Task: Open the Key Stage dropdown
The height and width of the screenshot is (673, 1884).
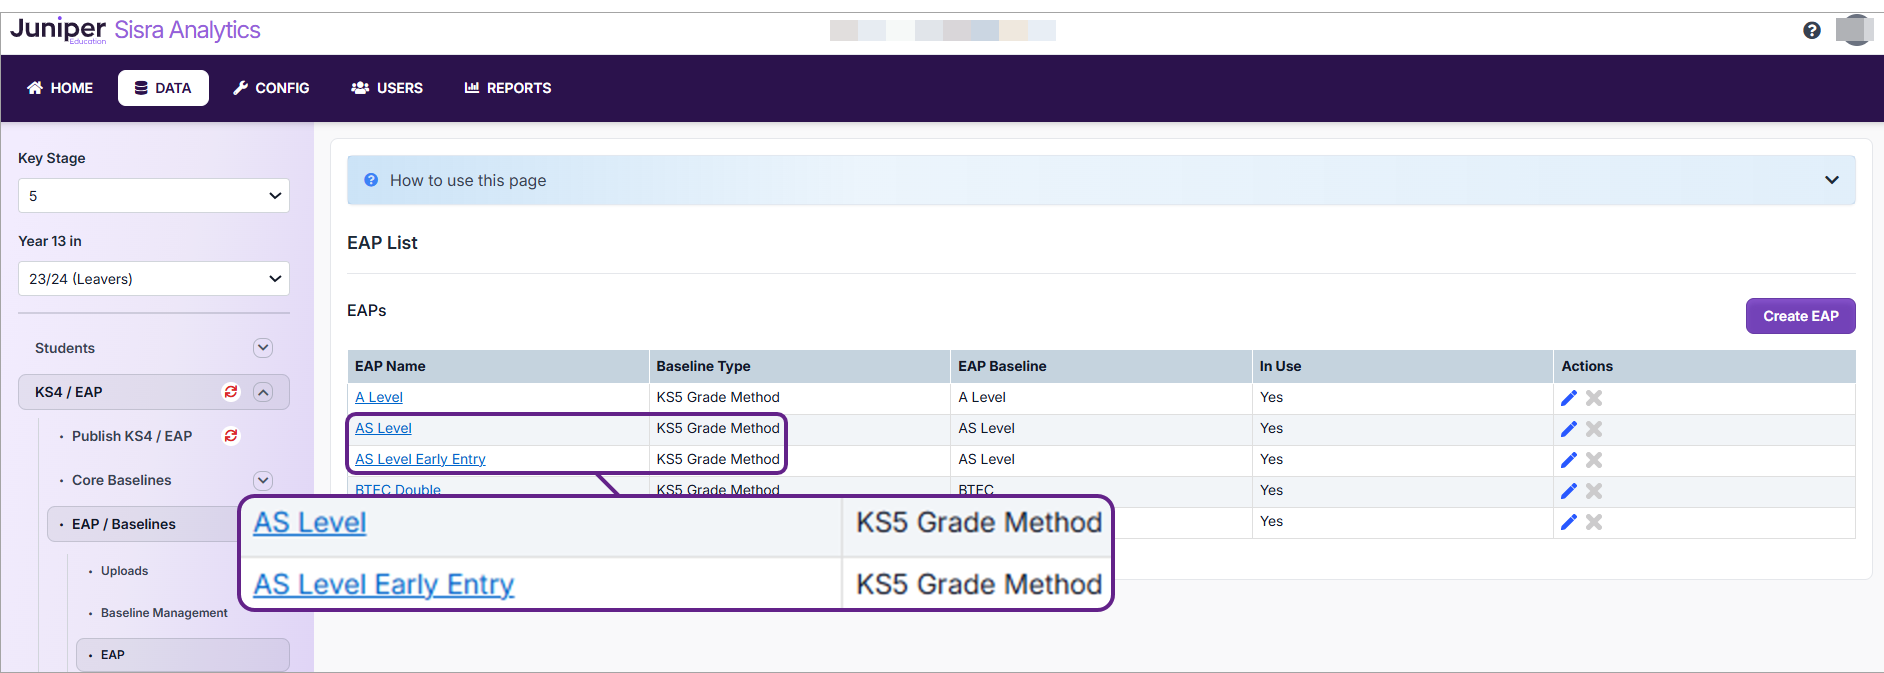Action: [154, 196]
